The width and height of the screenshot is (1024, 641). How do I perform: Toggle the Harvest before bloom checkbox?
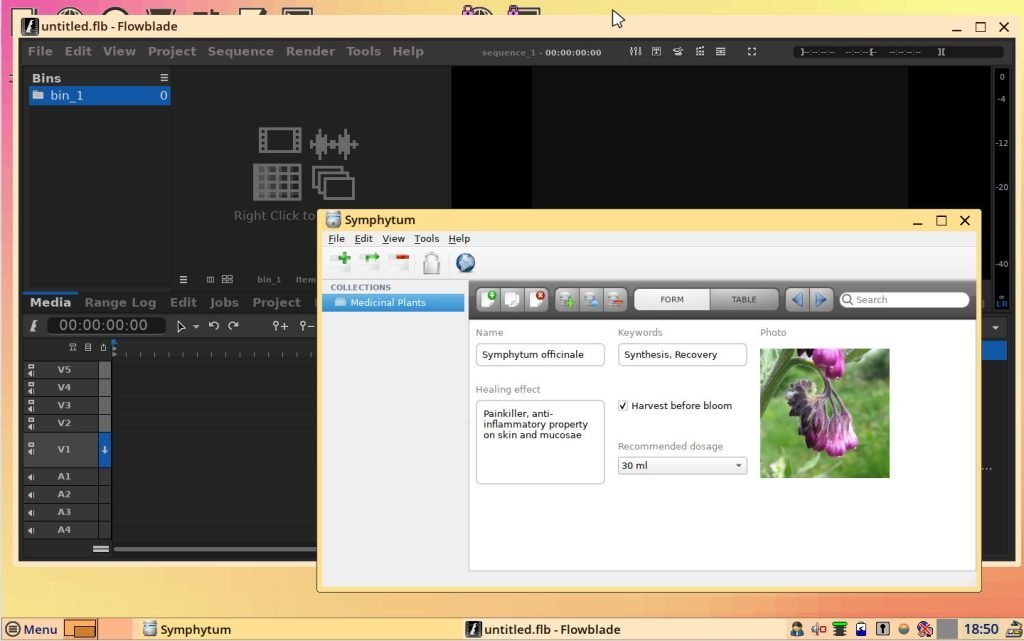coord(622,405)
